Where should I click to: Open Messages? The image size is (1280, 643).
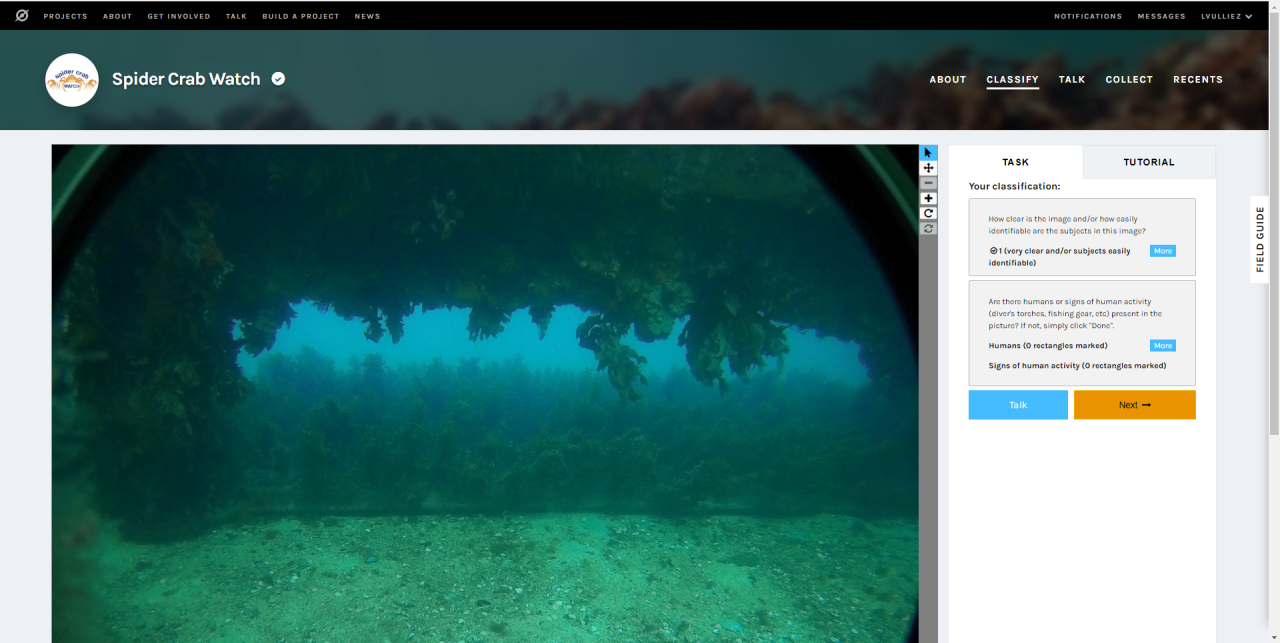1161,16
